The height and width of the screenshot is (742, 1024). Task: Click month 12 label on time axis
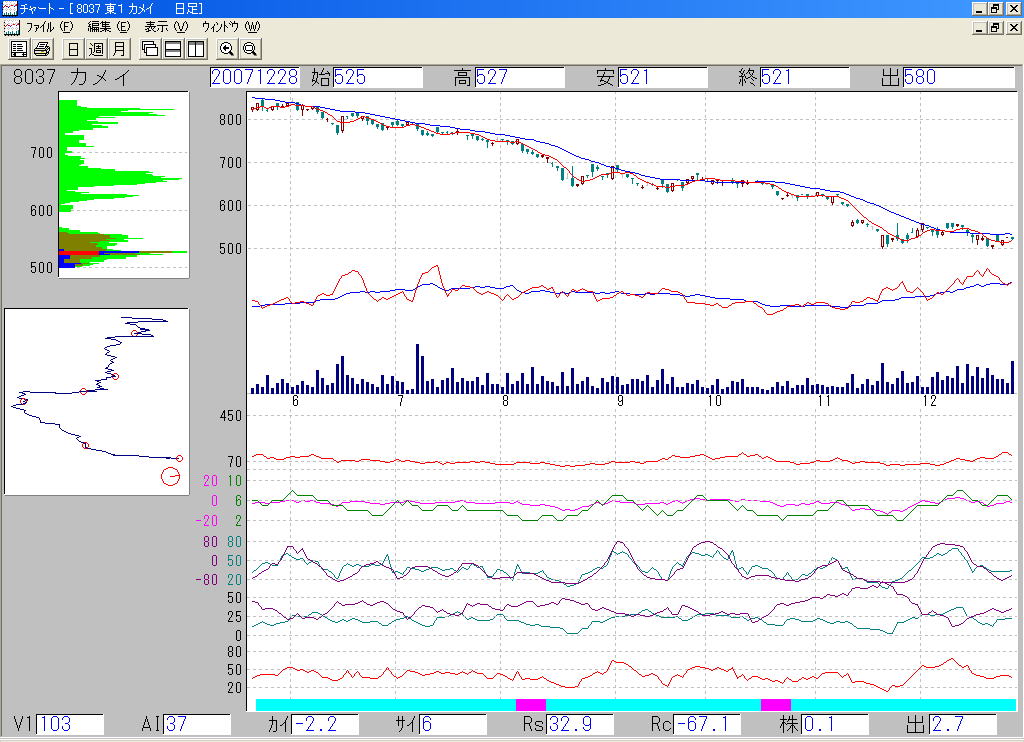tap(929, 401)
